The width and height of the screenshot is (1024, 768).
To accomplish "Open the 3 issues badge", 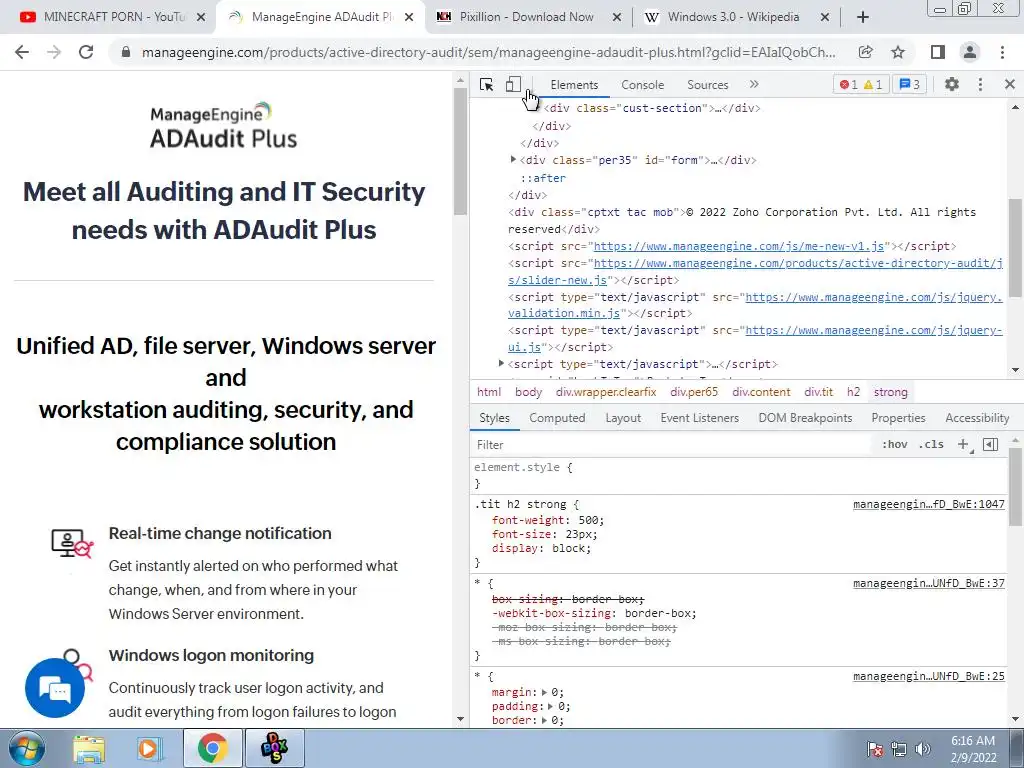I will 909,84.
